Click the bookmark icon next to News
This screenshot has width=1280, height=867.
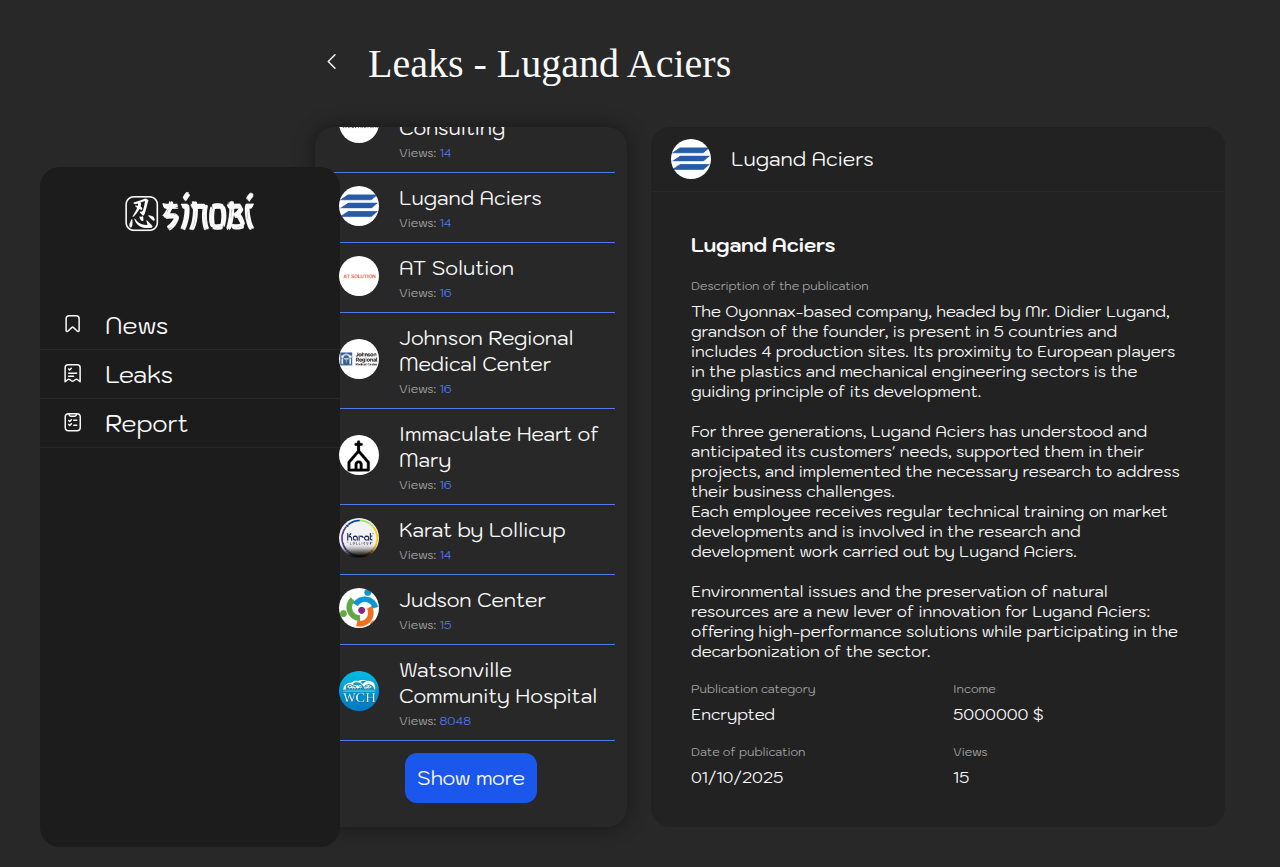[72, 324]
